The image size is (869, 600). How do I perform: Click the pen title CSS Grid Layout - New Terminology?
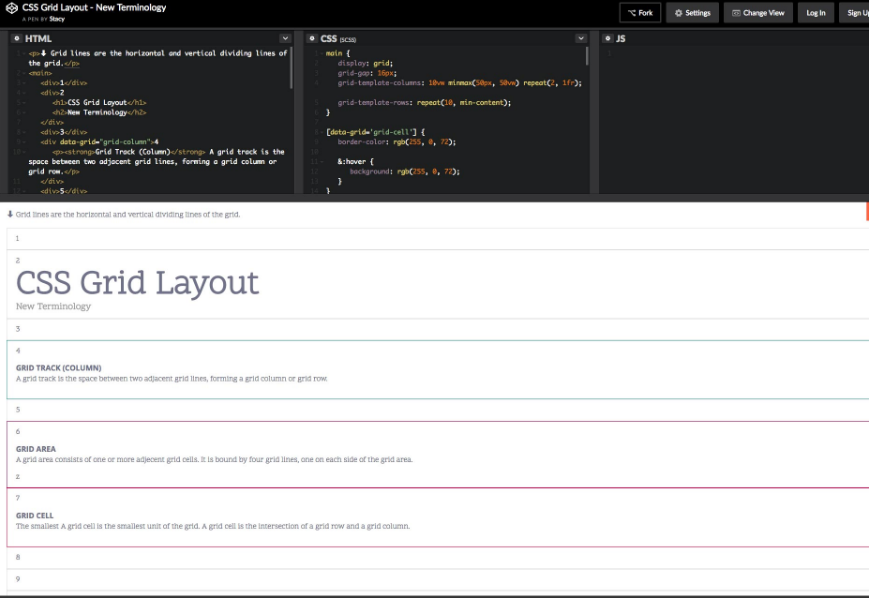94,8
